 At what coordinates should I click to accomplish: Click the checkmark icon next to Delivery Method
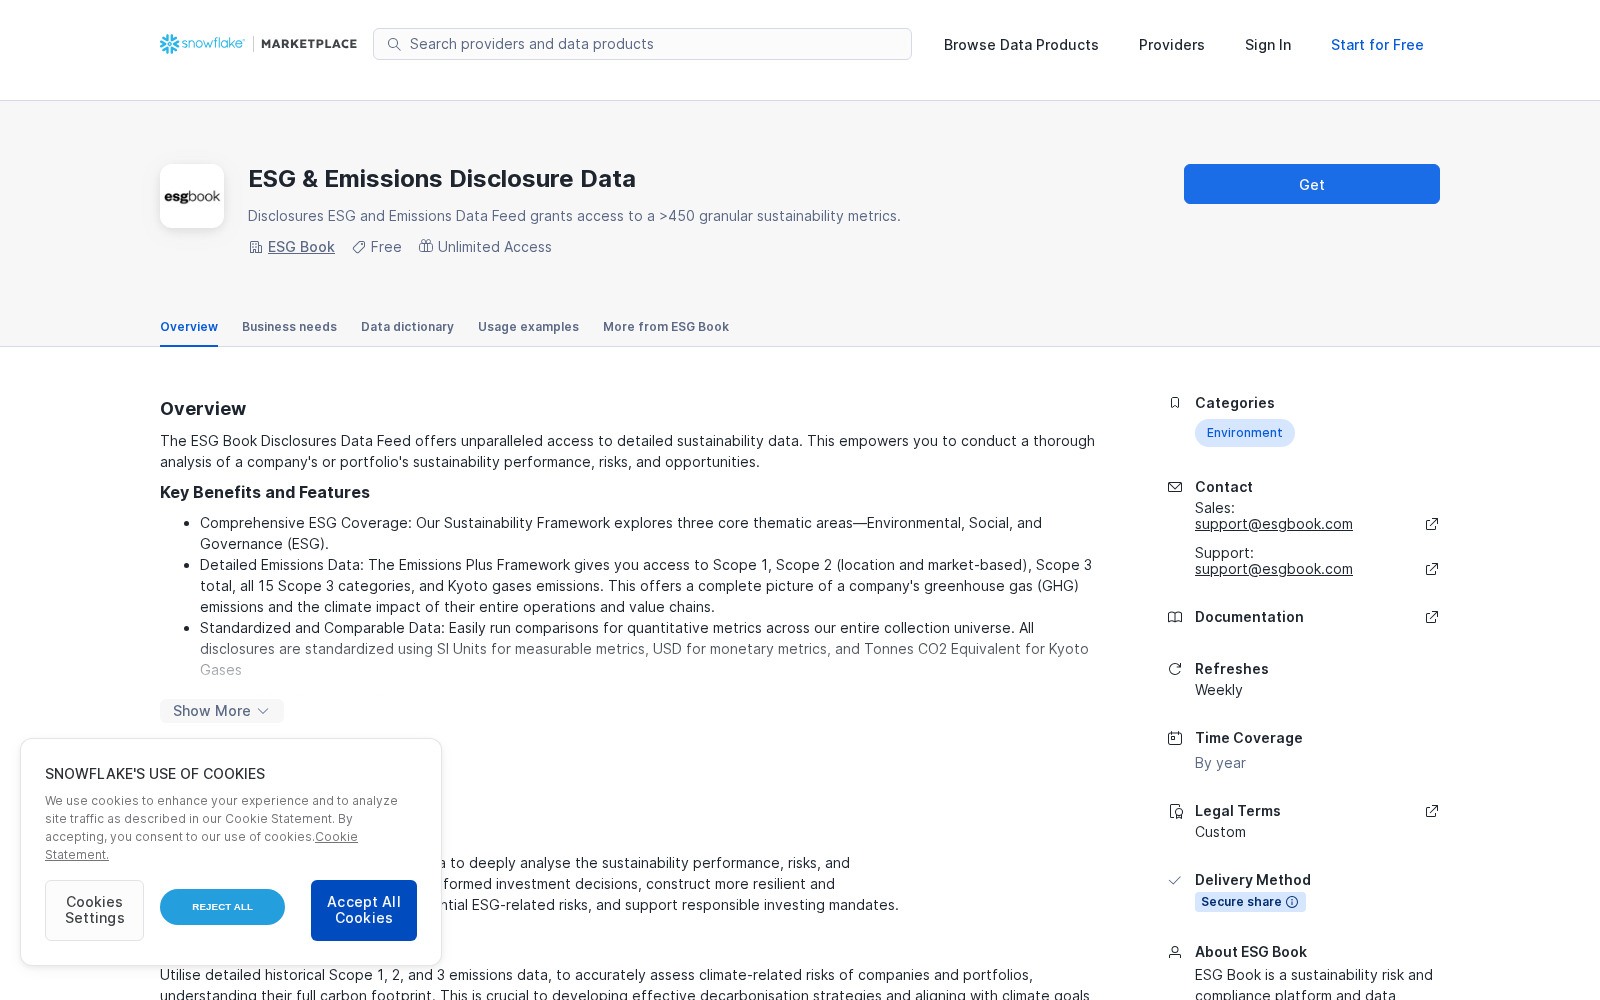[1175, 880]
